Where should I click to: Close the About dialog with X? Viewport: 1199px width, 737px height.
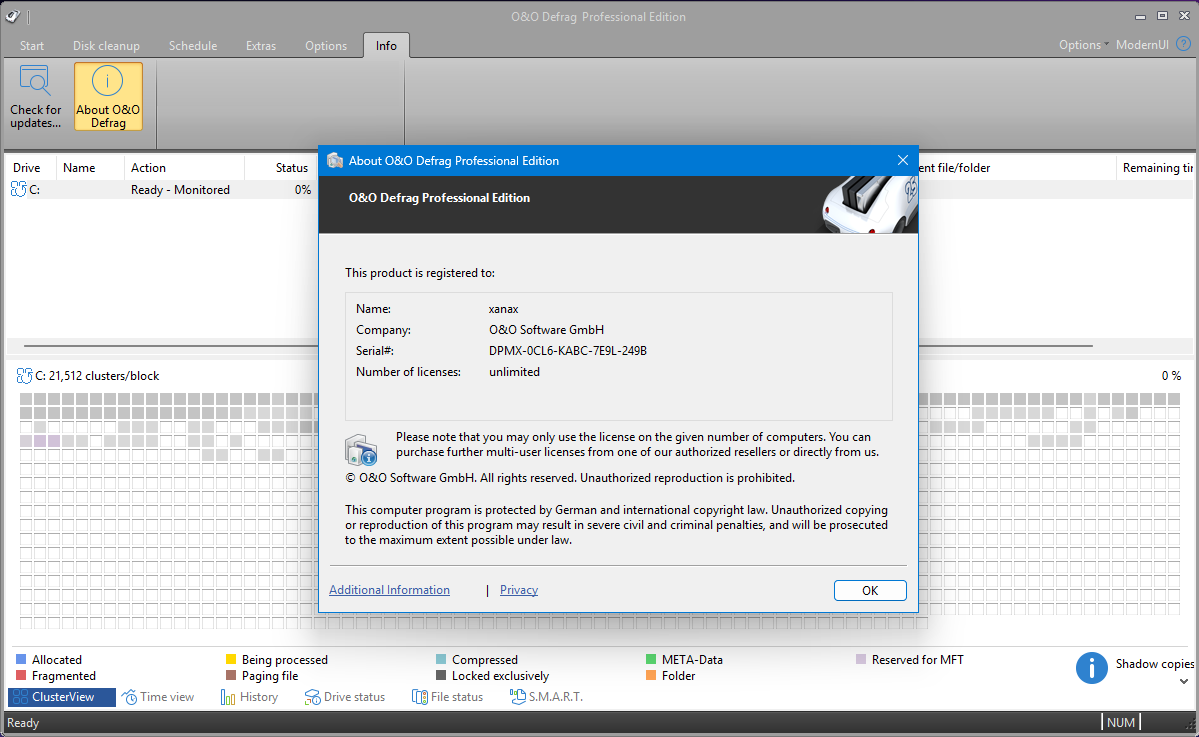tap(902, 161)
